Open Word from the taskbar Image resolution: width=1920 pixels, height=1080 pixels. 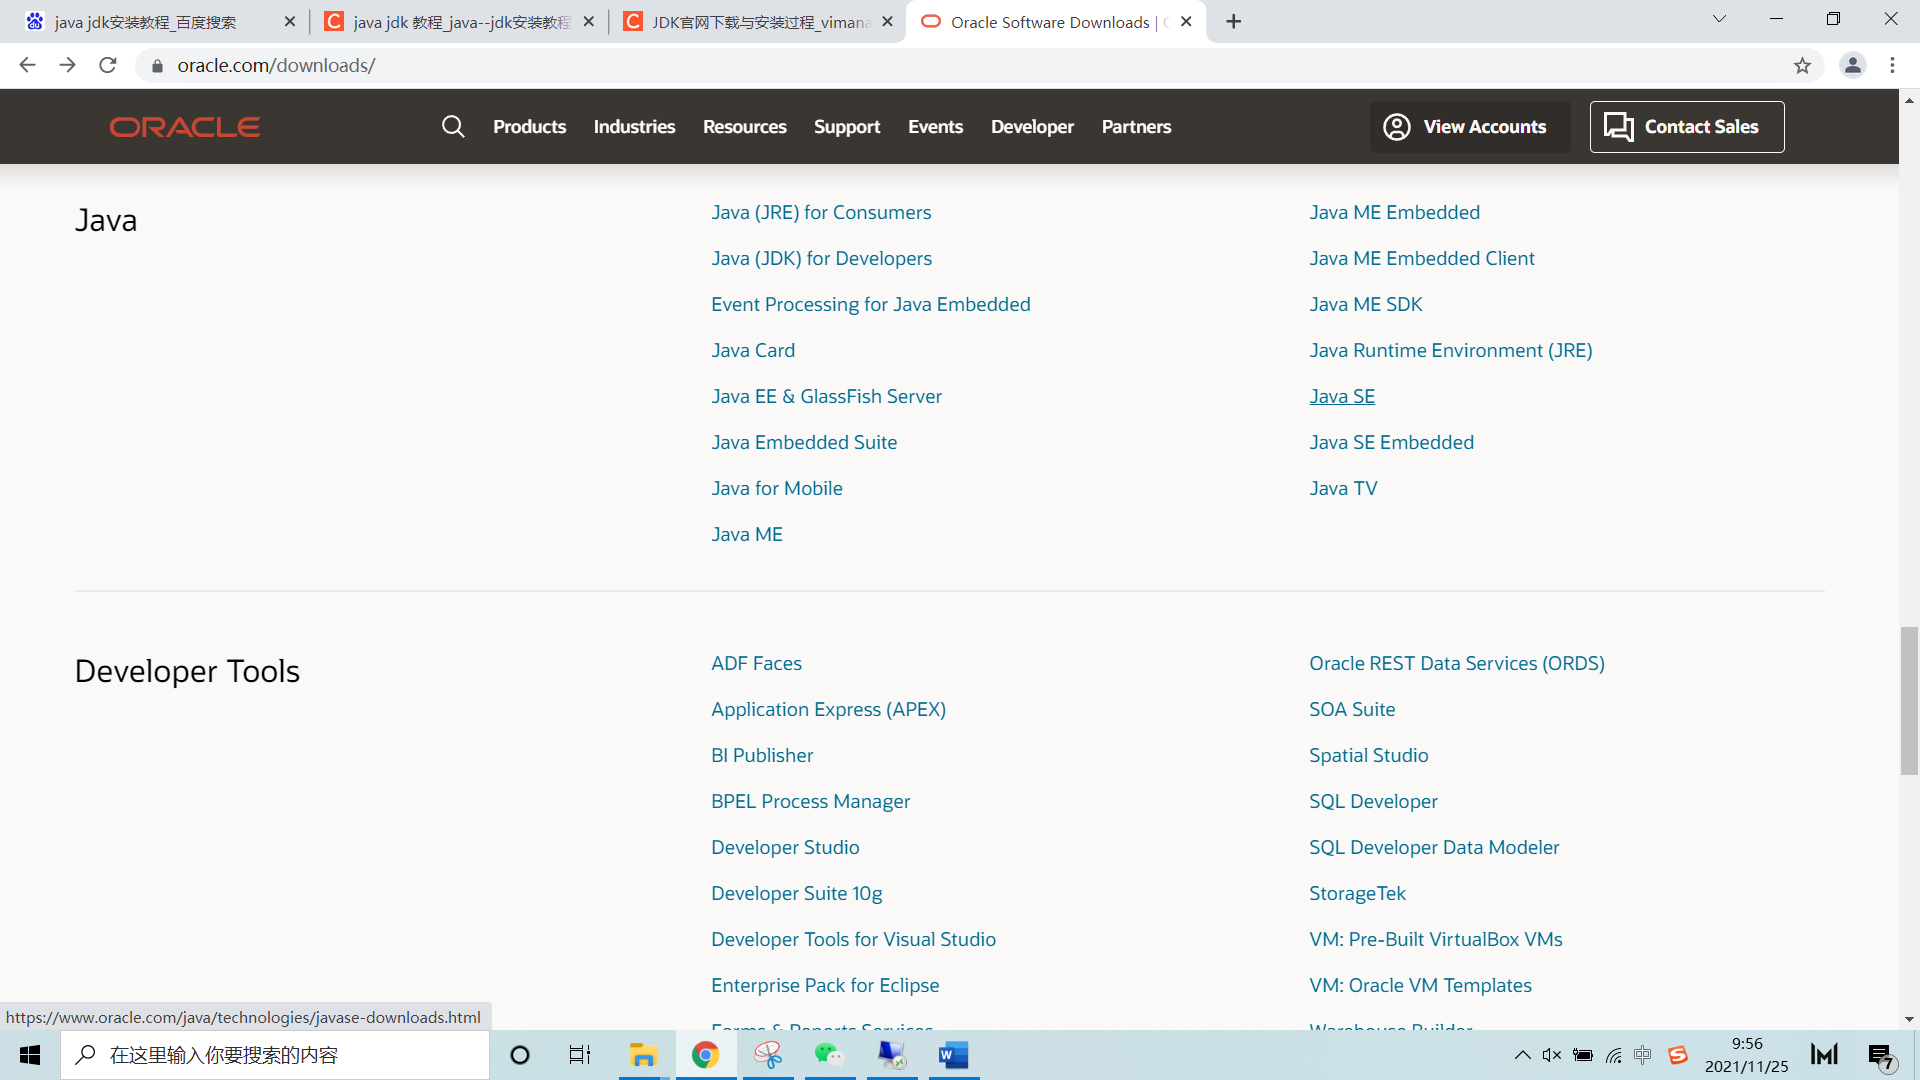(x=953, y=1055)
